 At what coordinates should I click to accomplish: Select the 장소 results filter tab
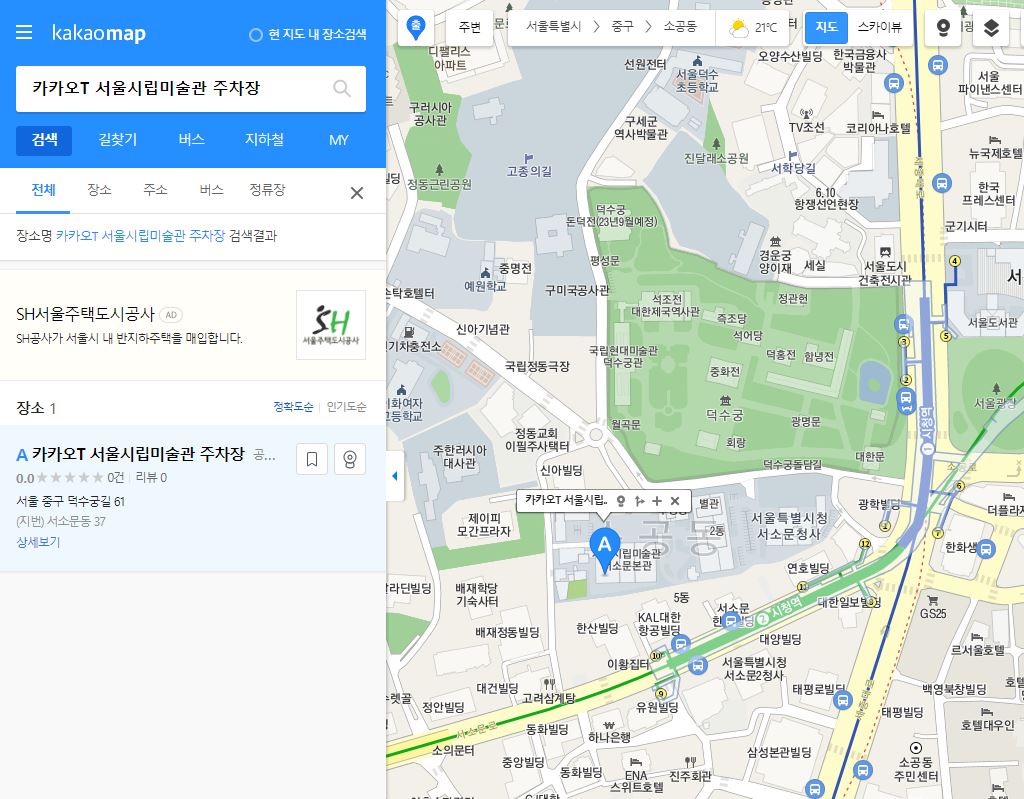(99, 190)
